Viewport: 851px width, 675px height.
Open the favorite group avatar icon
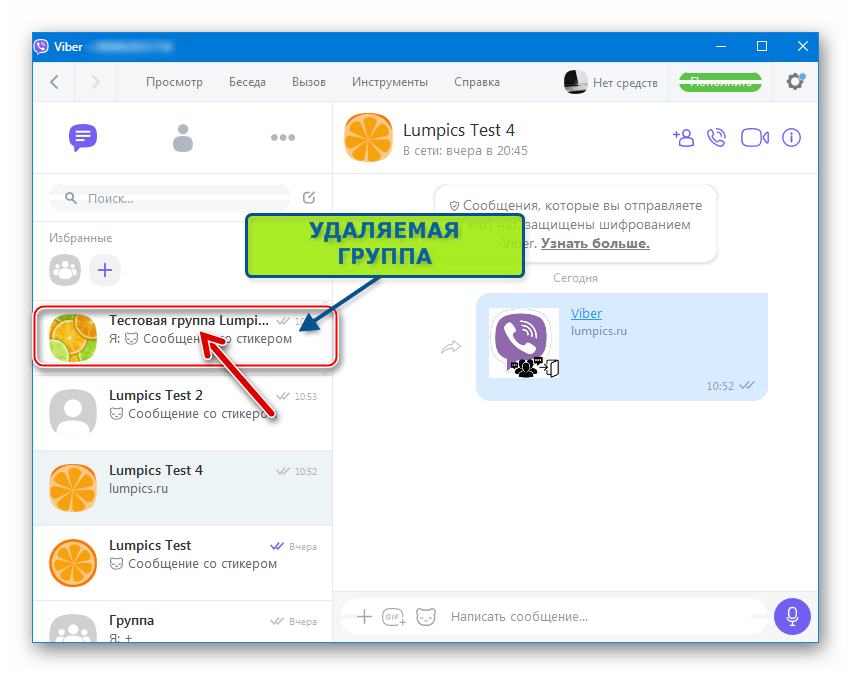(65, 270)
